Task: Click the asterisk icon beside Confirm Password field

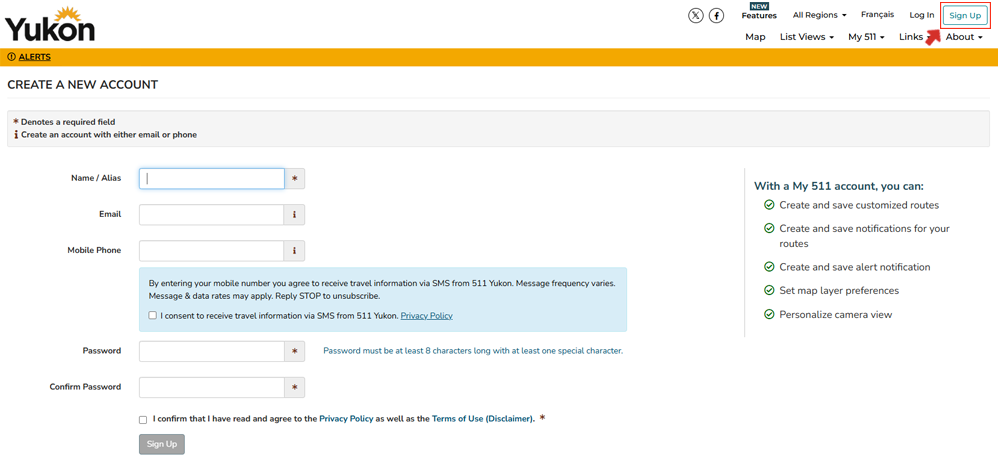Action: click(x=294, y=388)
